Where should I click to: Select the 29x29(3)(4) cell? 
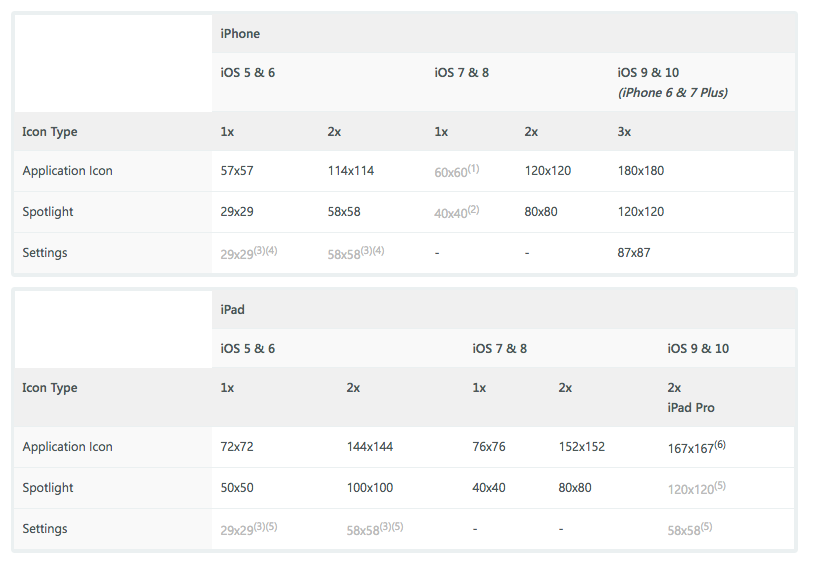248,253
